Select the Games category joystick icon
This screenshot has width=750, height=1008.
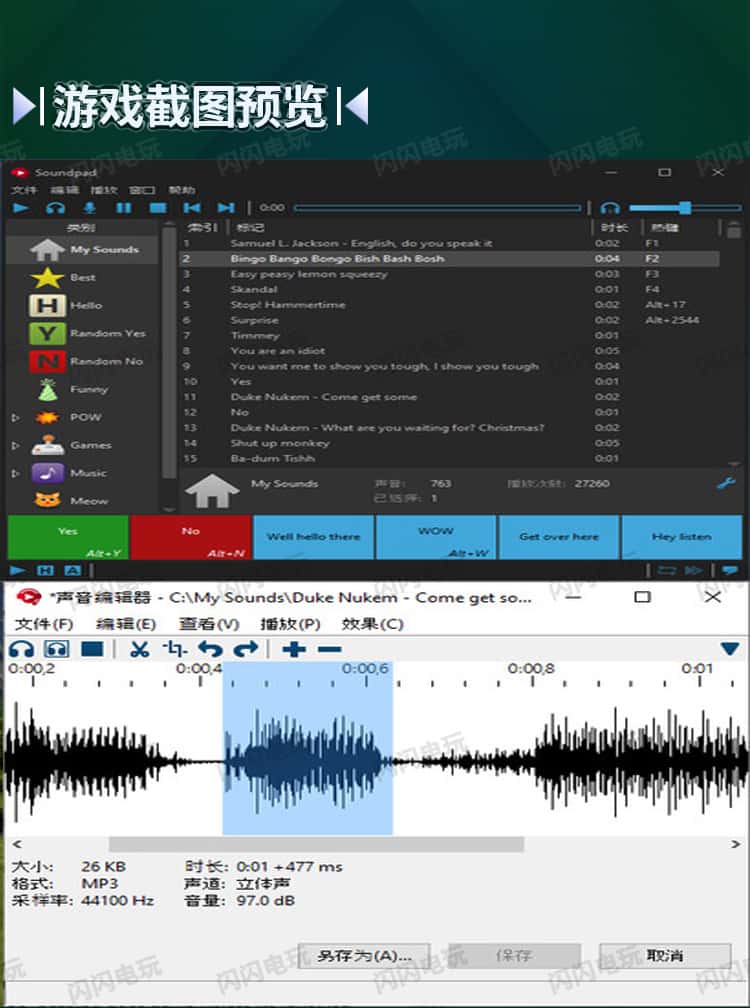[48, 445]
